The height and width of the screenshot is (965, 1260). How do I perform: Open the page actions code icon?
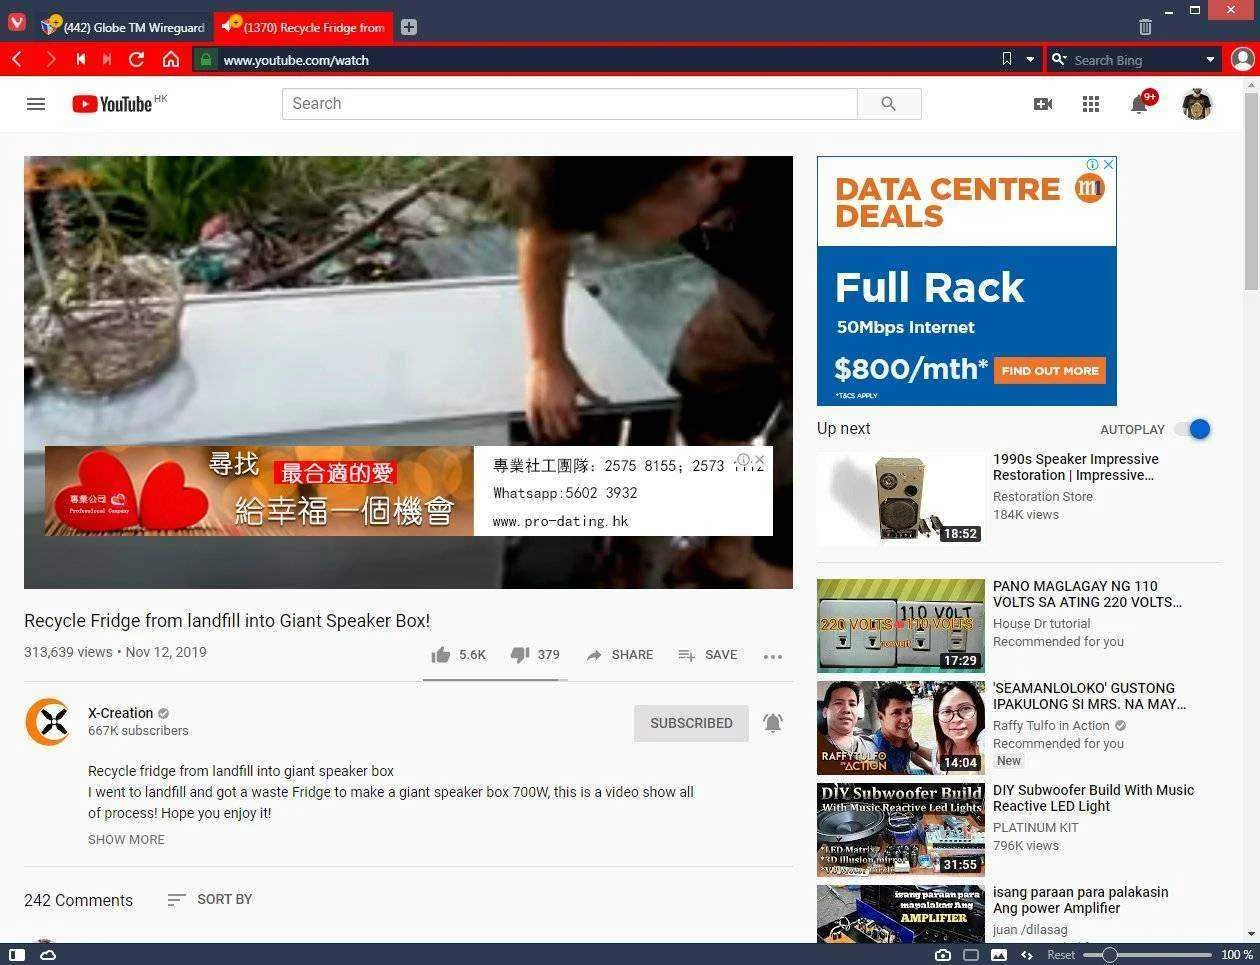[x=1026, y=955]
